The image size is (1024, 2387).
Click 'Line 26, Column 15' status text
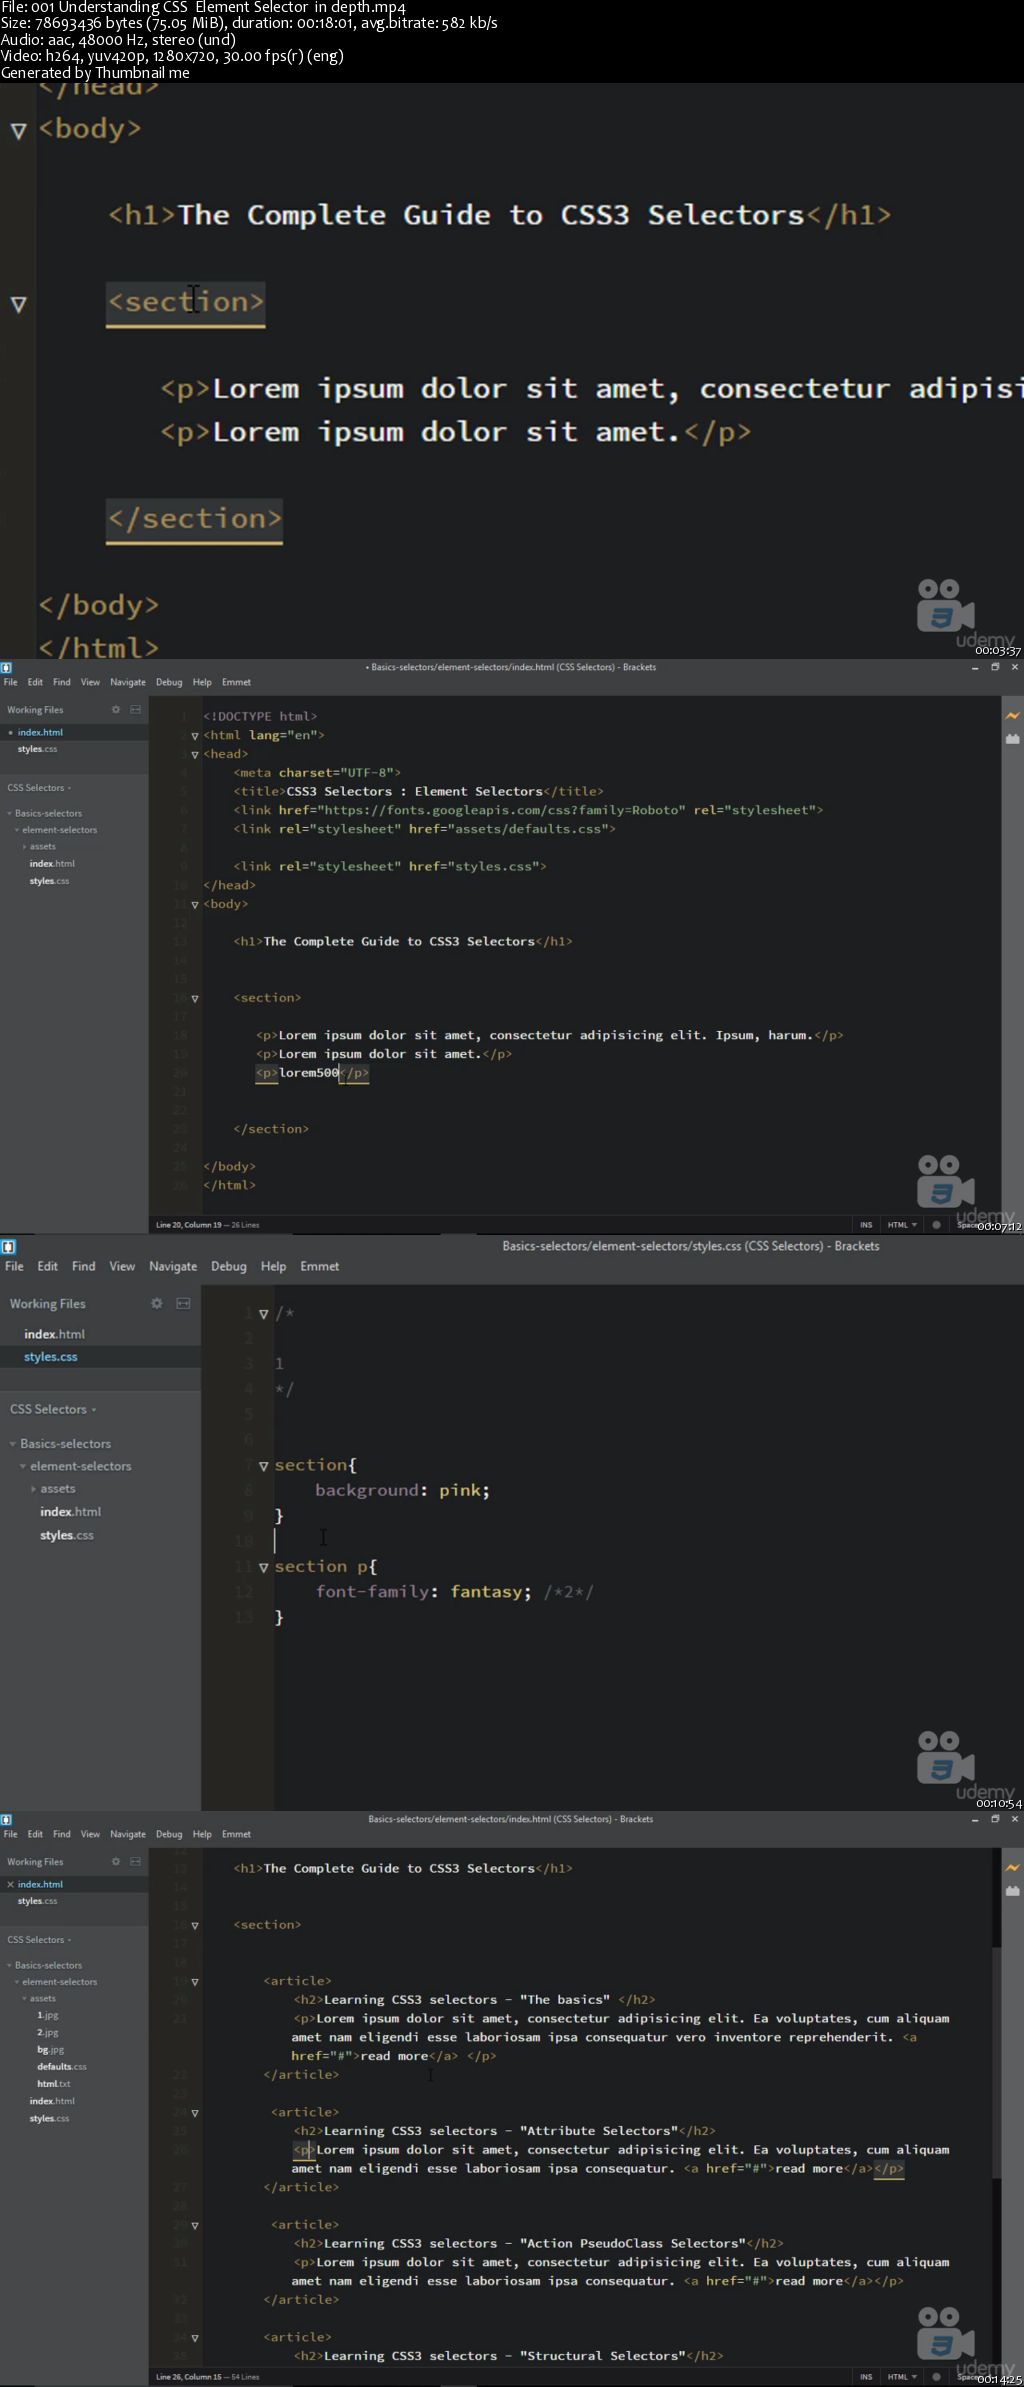point(187,2376)
